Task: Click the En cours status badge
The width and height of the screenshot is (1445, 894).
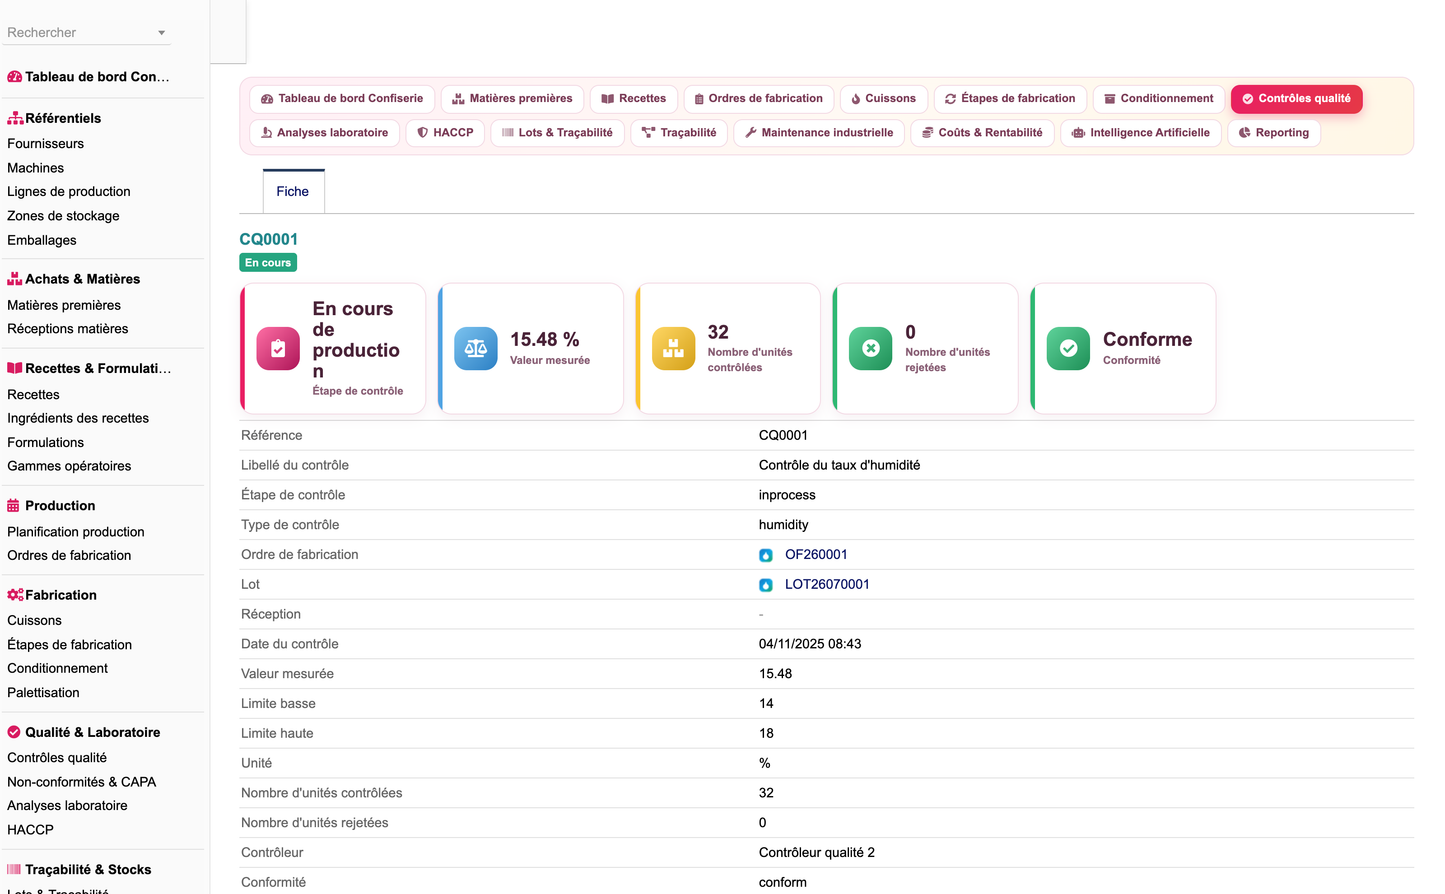Action: 268,263
